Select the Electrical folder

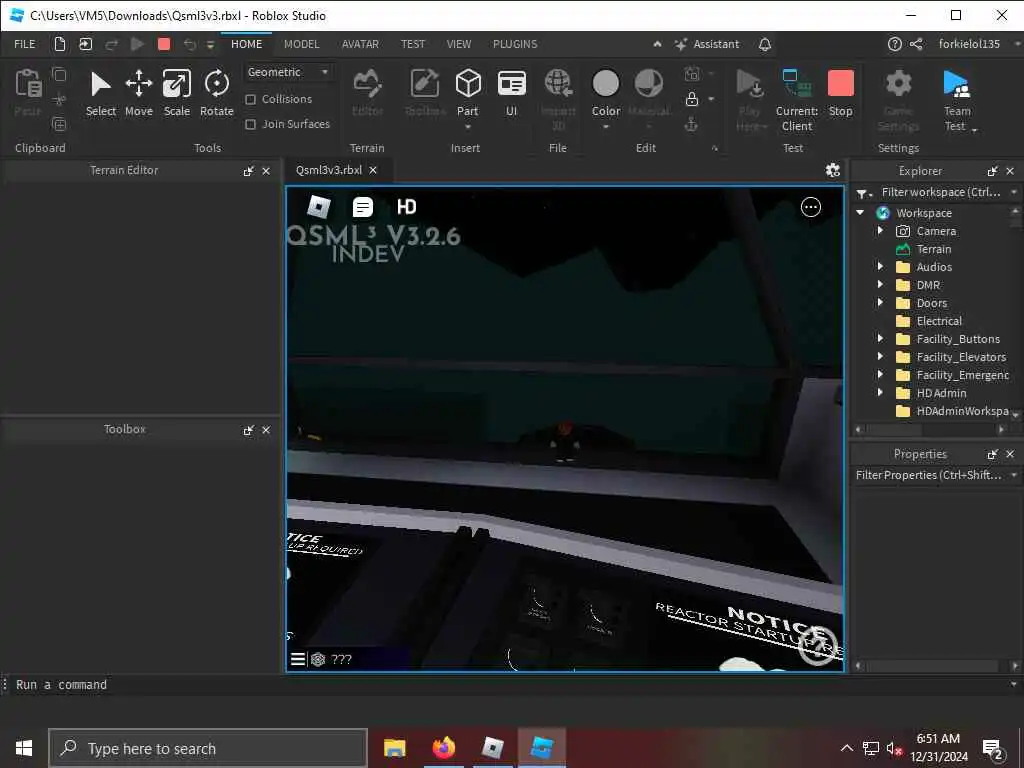(x=938, y=321)
